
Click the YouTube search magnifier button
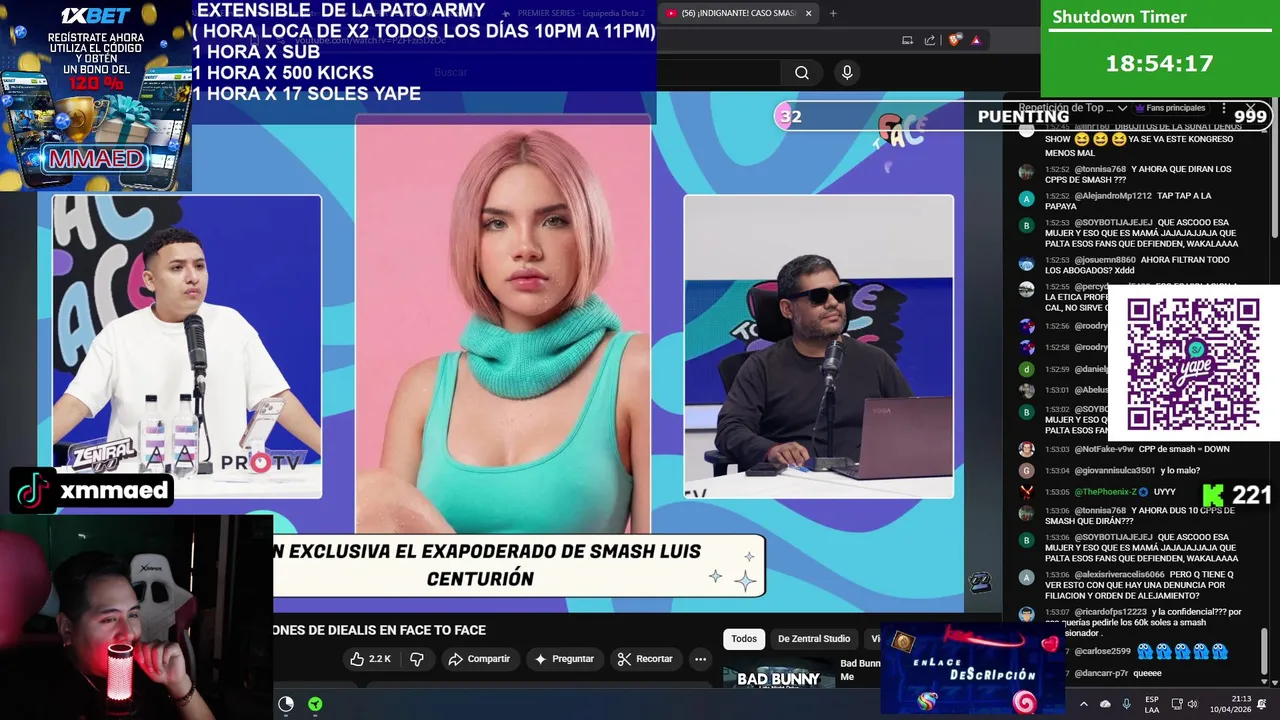coord(801,72)
